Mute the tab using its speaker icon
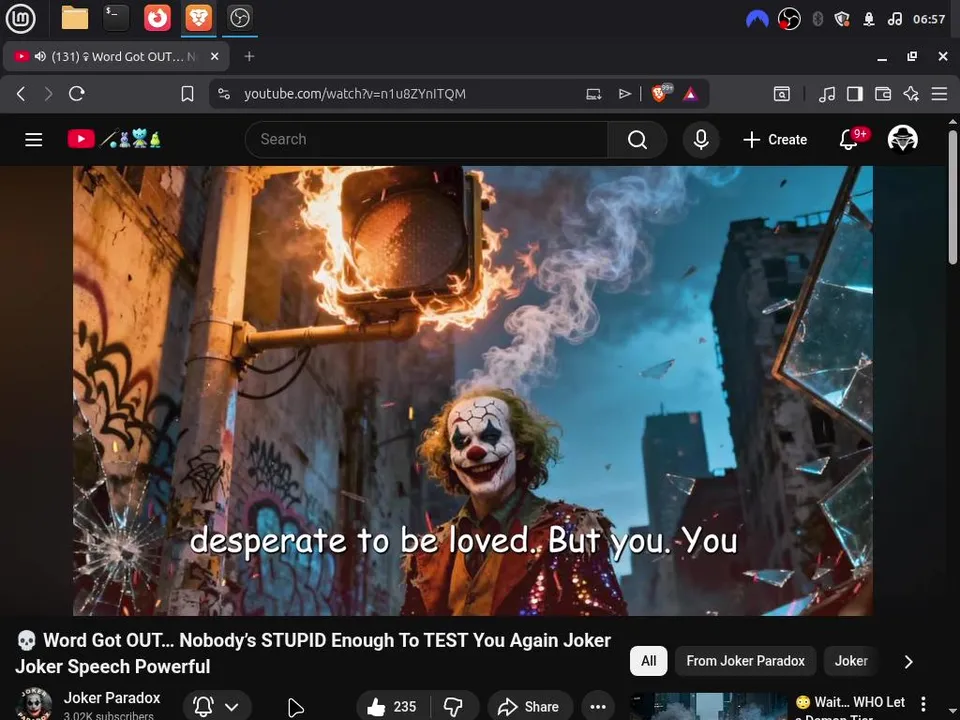Screen dimensions: 960x720 40,56
